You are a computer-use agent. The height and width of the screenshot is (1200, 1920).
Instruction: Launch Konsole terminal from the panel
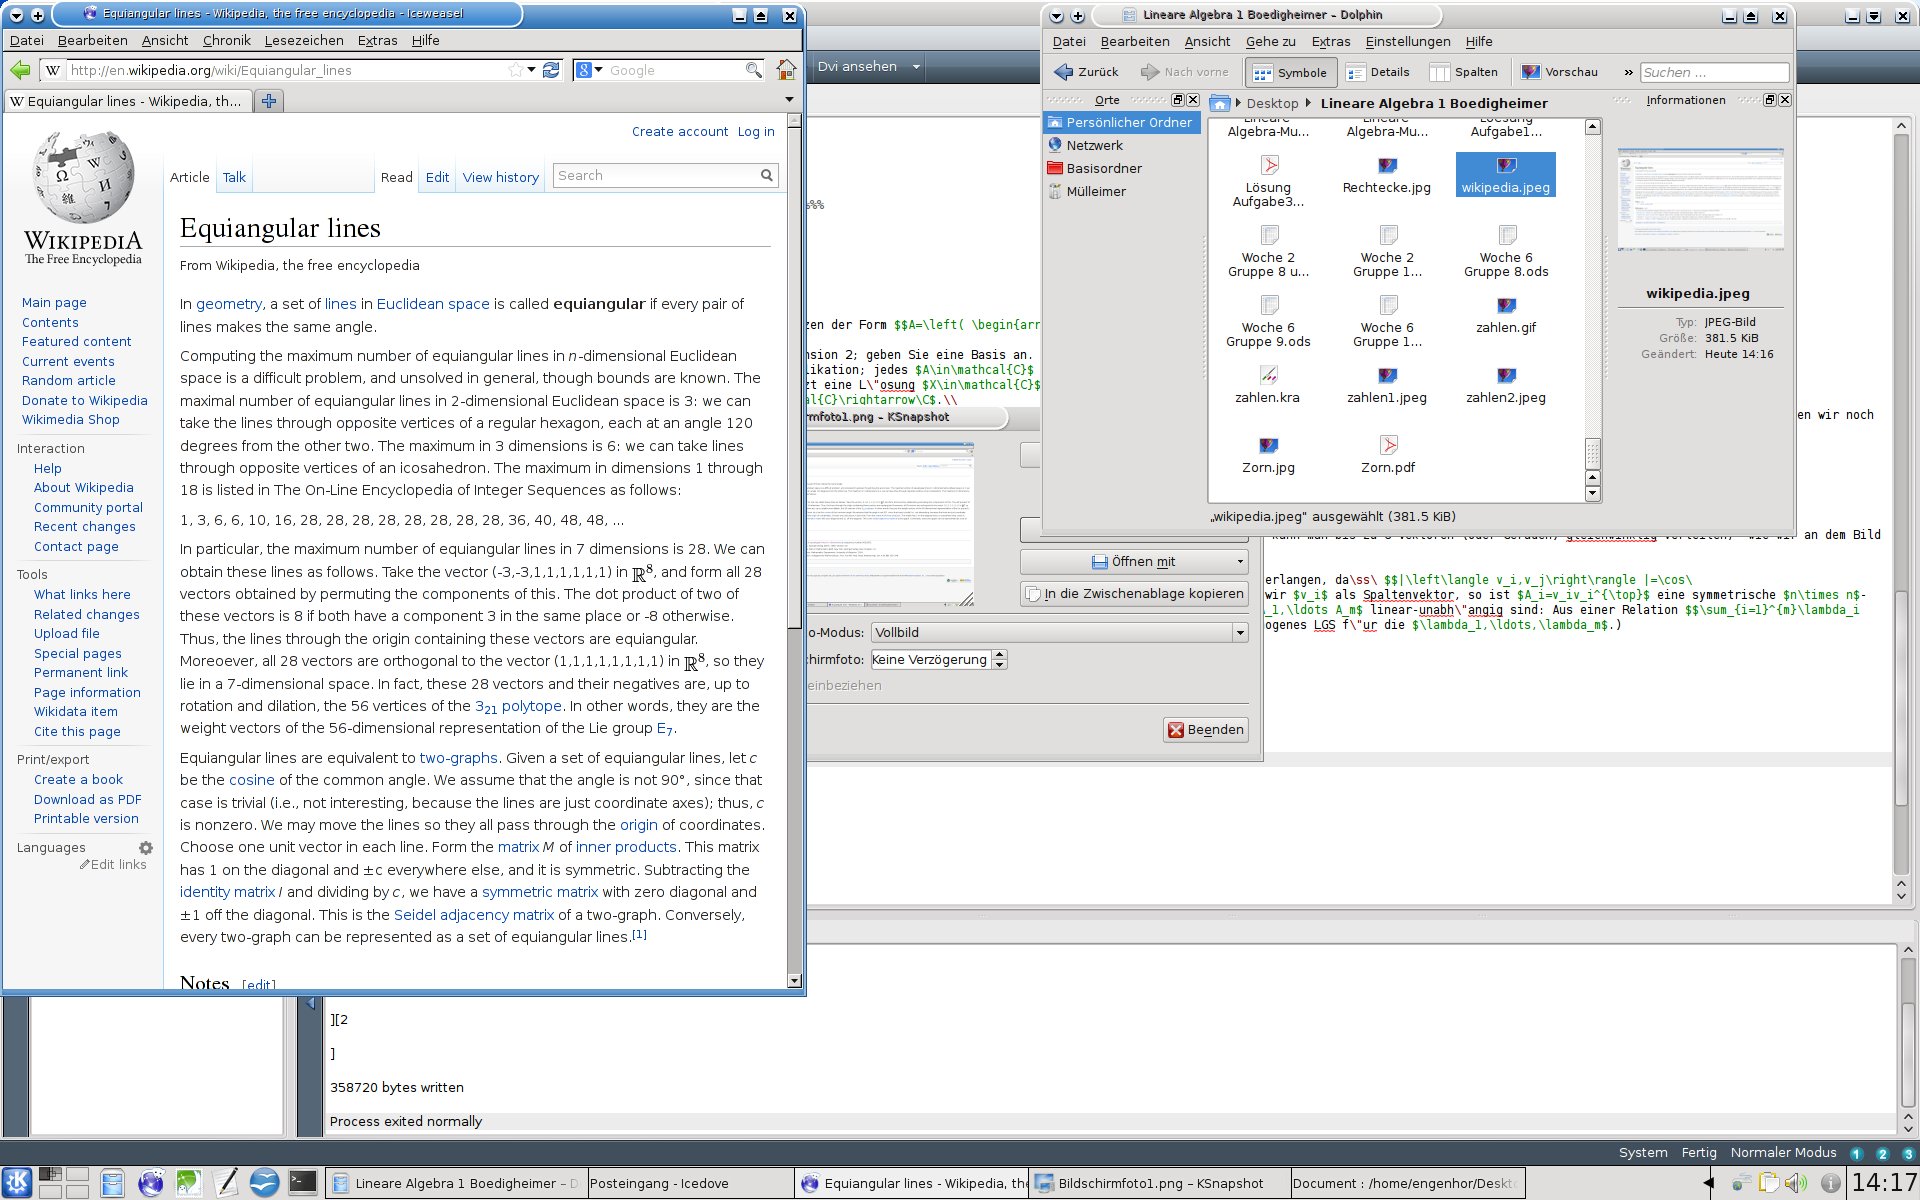tap(303, 1182)
